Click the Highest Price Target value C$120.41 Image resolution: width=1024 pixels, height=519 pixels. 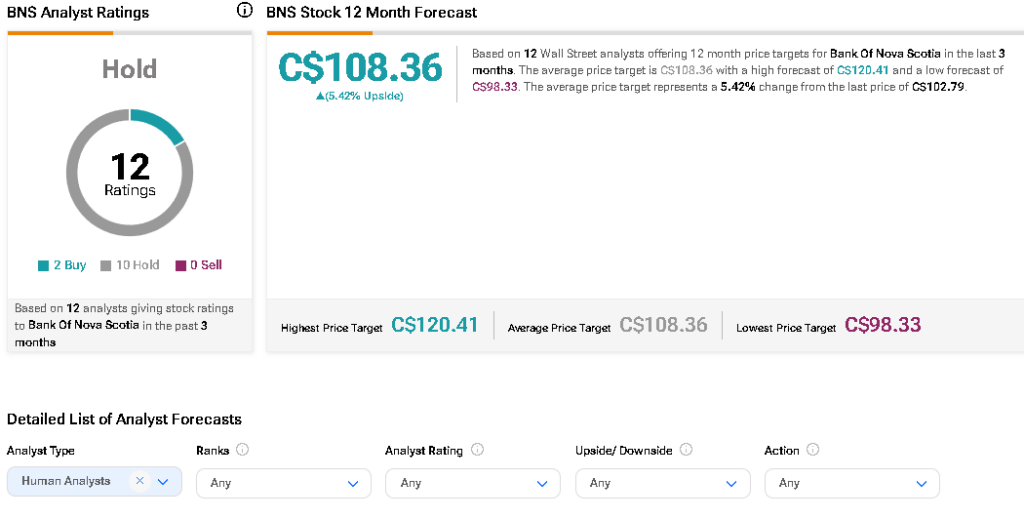(x=435, y=325)
